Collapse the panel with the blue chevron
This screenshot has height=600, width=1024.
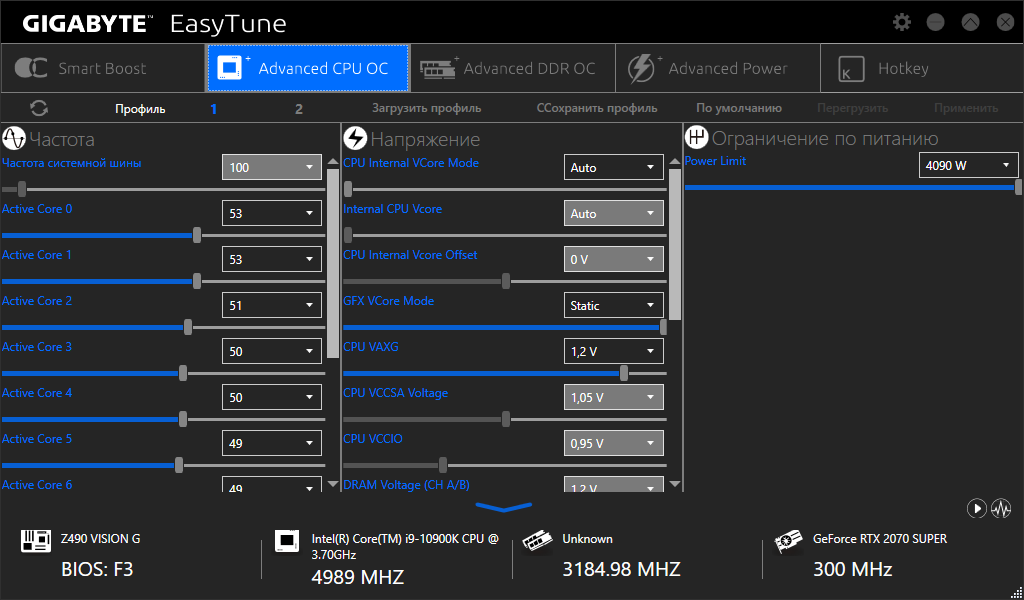click(504, 508)
